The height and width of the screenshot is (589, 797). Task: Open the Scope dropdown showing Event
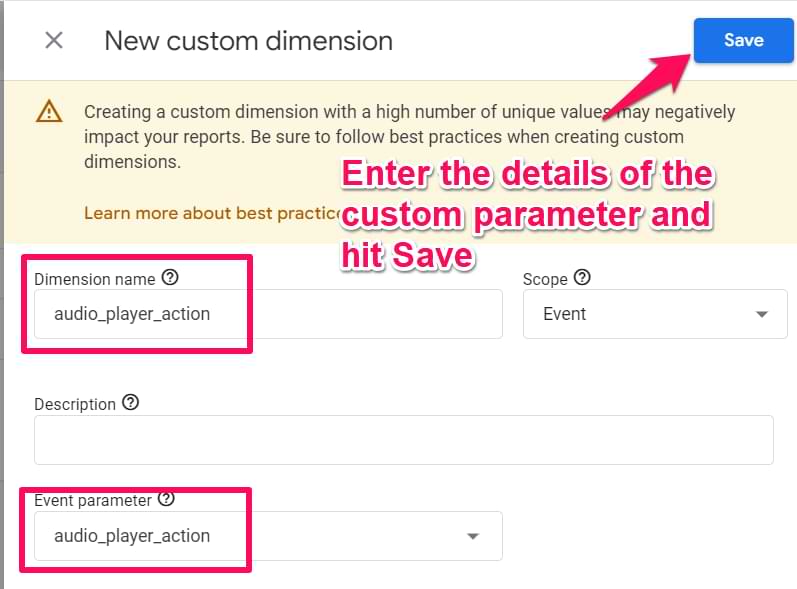click(x=655, y=314)
